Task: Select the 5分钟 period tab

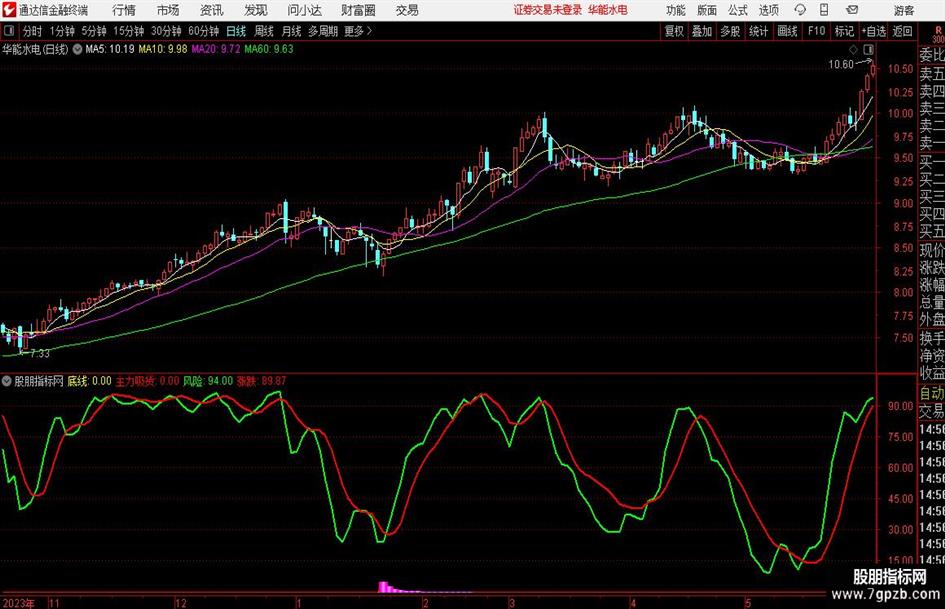Action: click(94, 31)
